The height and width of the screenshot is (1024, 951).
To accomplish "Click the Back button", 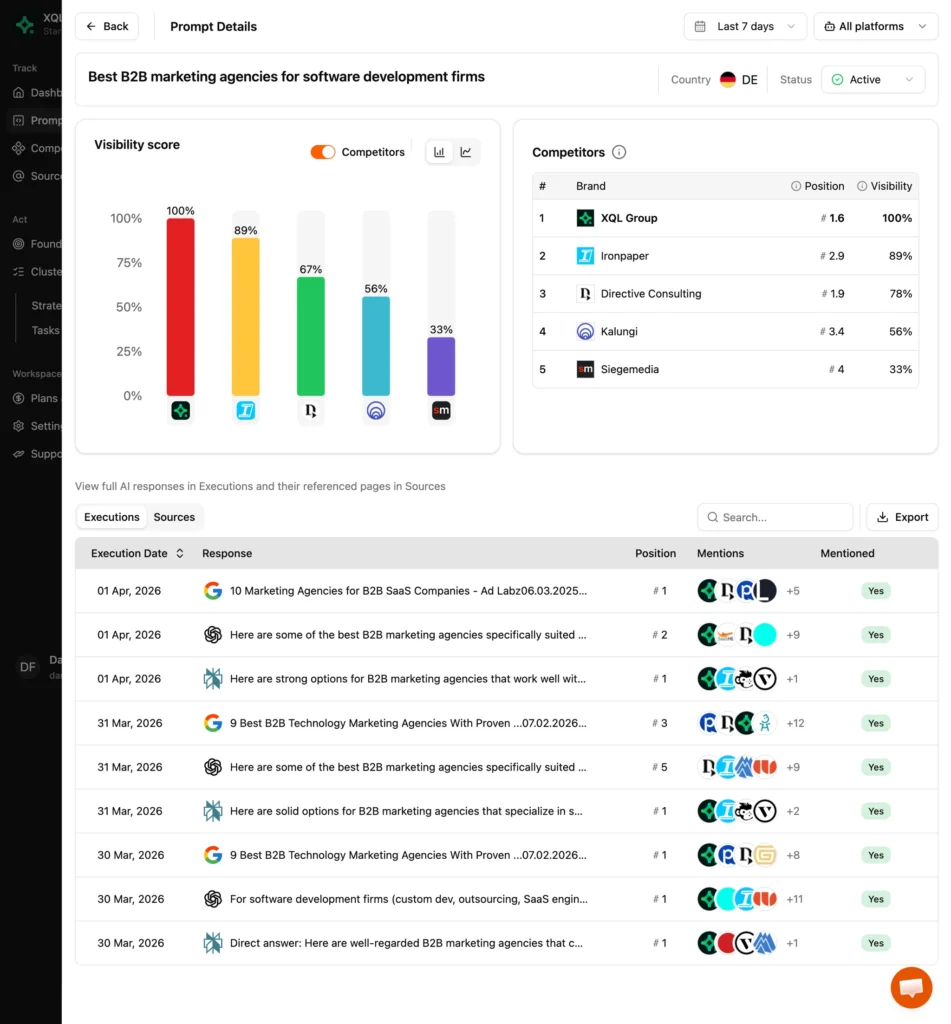I will tap(107, 26).
